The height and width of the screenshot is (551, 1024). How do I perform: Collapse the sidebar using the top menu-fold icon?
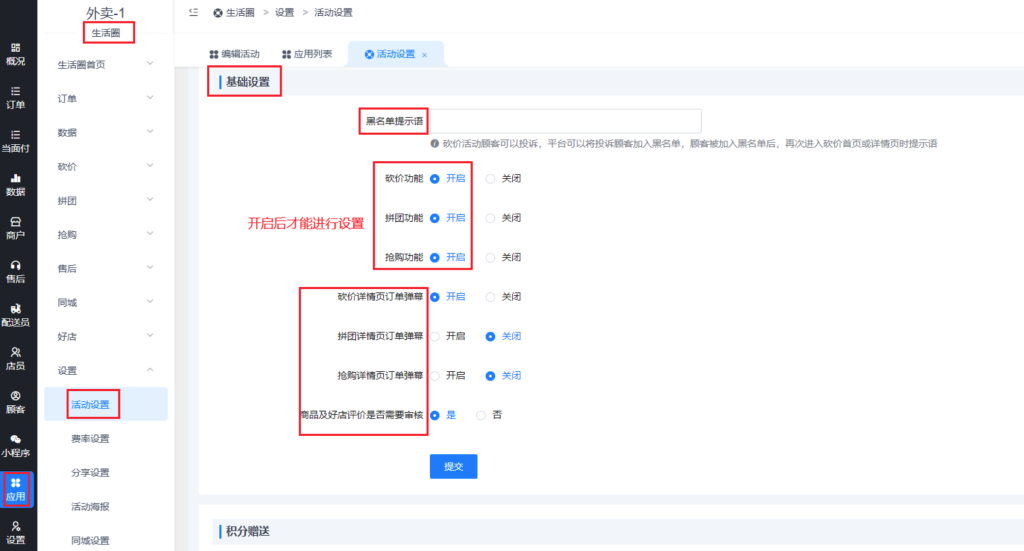(x=193, y=12)
